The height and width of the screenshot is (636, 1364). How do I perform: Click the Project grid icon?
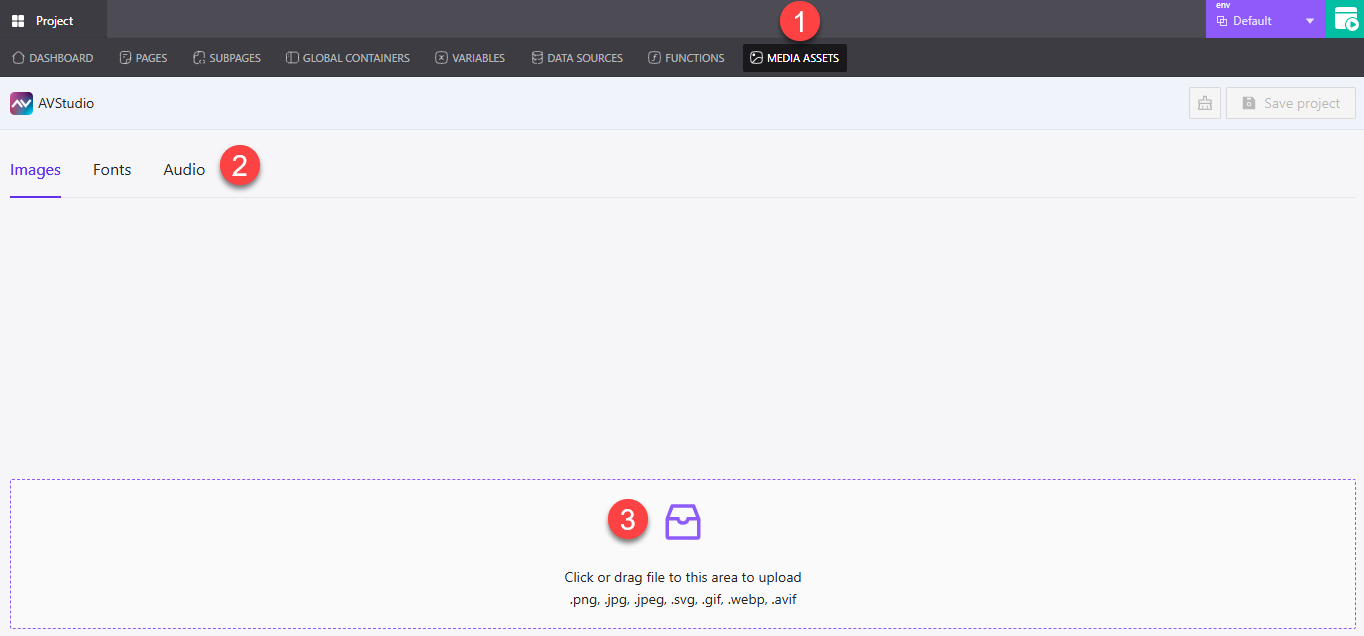(x=18, y=21)
